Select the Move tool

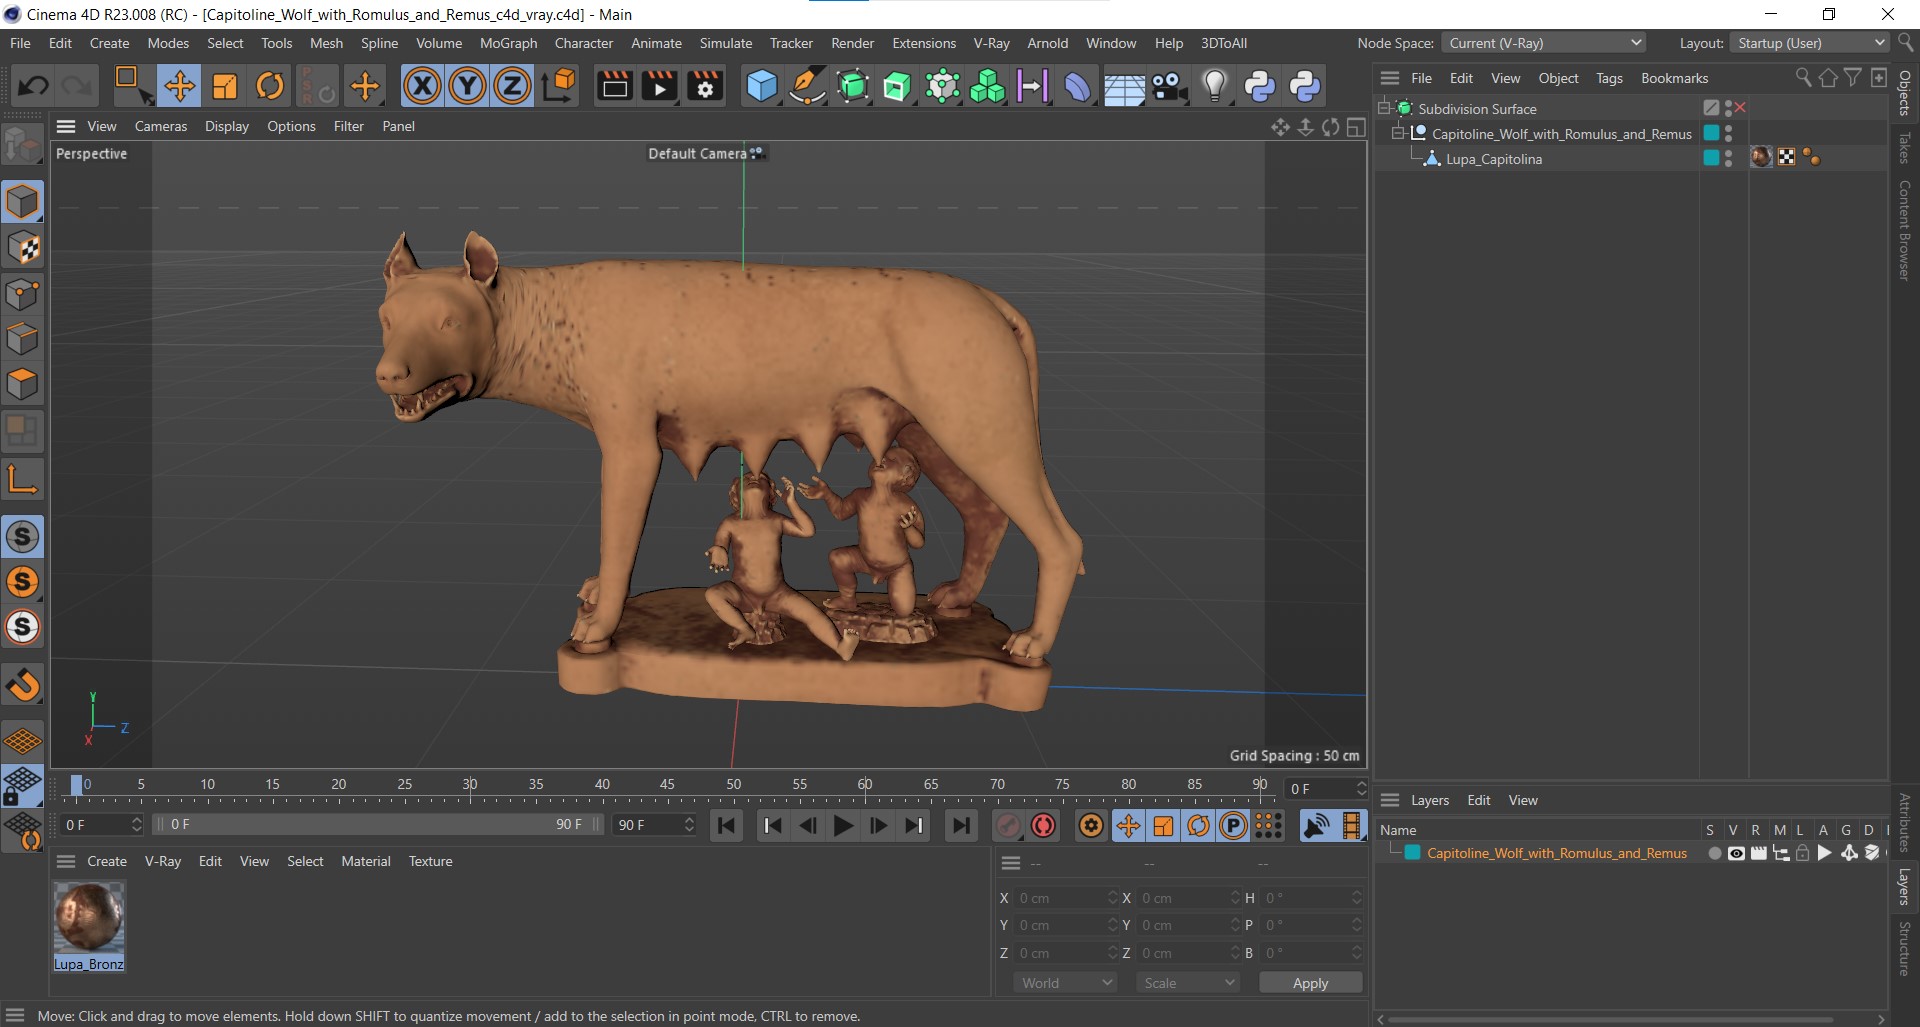pyautogui.click(x=180, y=86)
